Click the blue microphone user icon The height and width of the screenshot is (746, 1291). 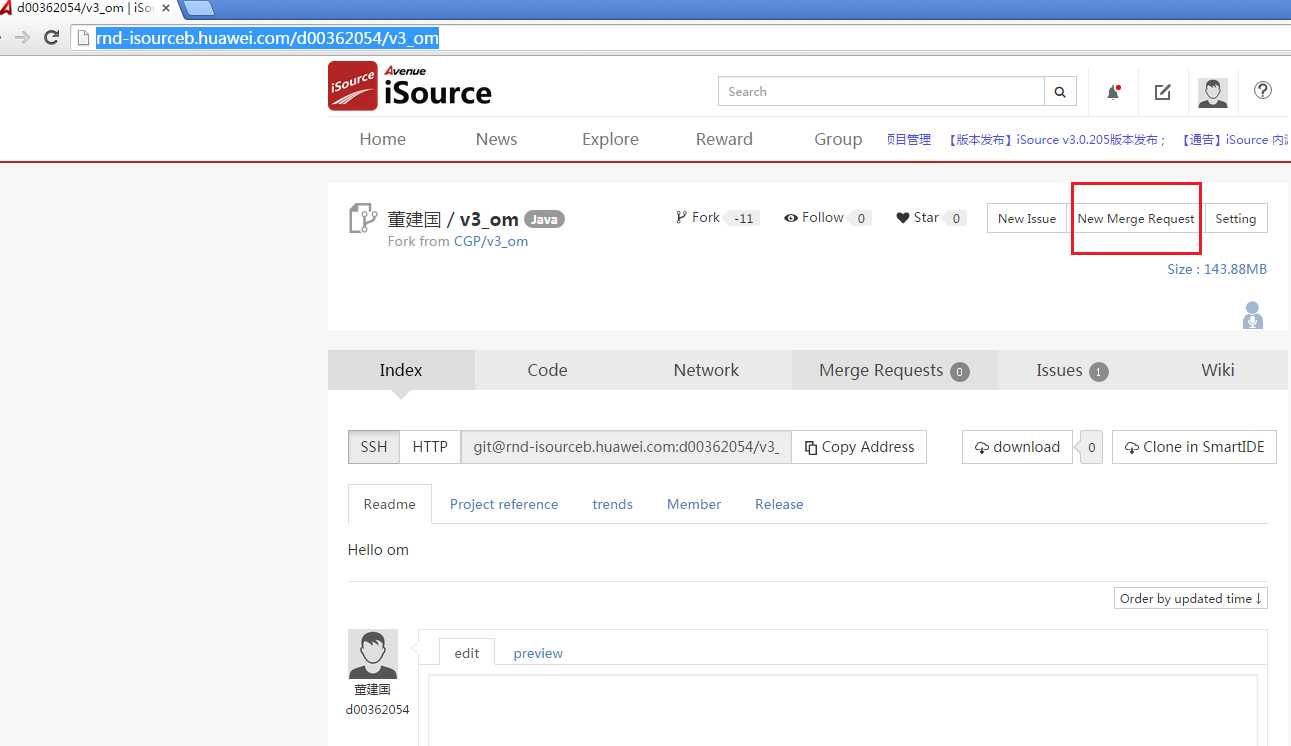1252,315
